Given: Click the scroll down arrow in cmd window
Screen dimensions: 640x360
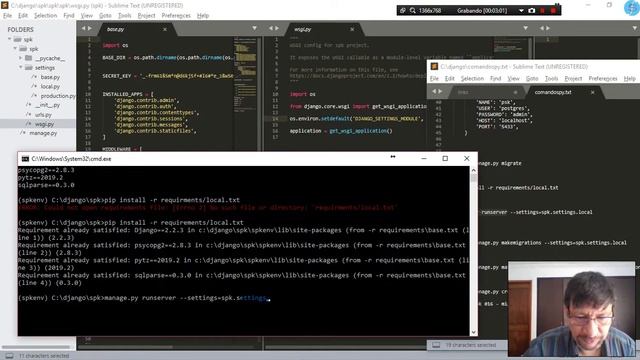Looking at the screenshot, I should click(x=473, y=332).
